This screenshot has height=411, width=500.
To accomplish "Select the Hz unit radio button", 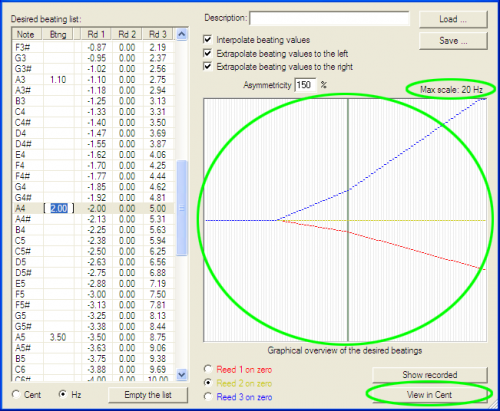I will [62, 395].
